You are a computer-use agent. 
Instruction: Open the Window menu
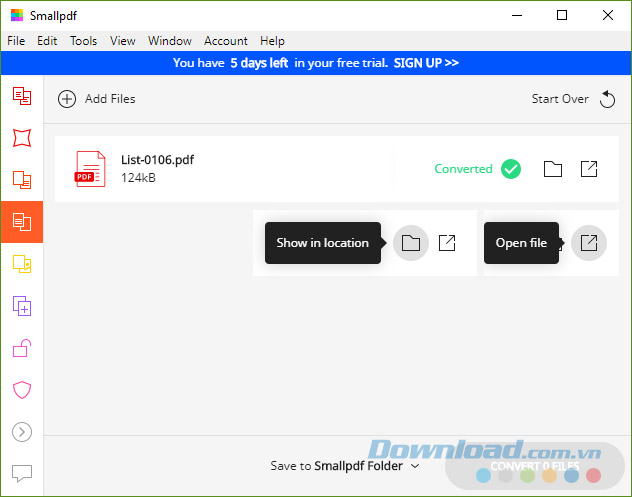pyautogui.click(x=170, y=41)
